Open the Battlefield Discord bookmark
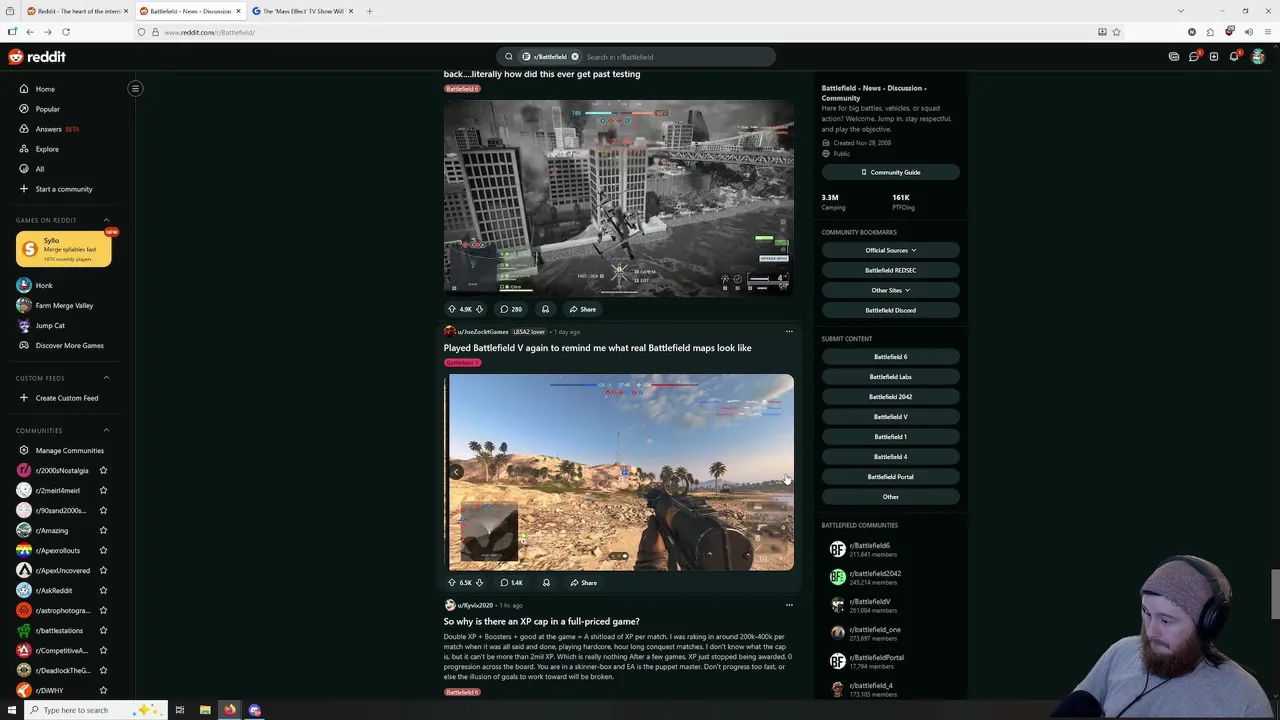1280x720 pixels. tap(891, 310)
